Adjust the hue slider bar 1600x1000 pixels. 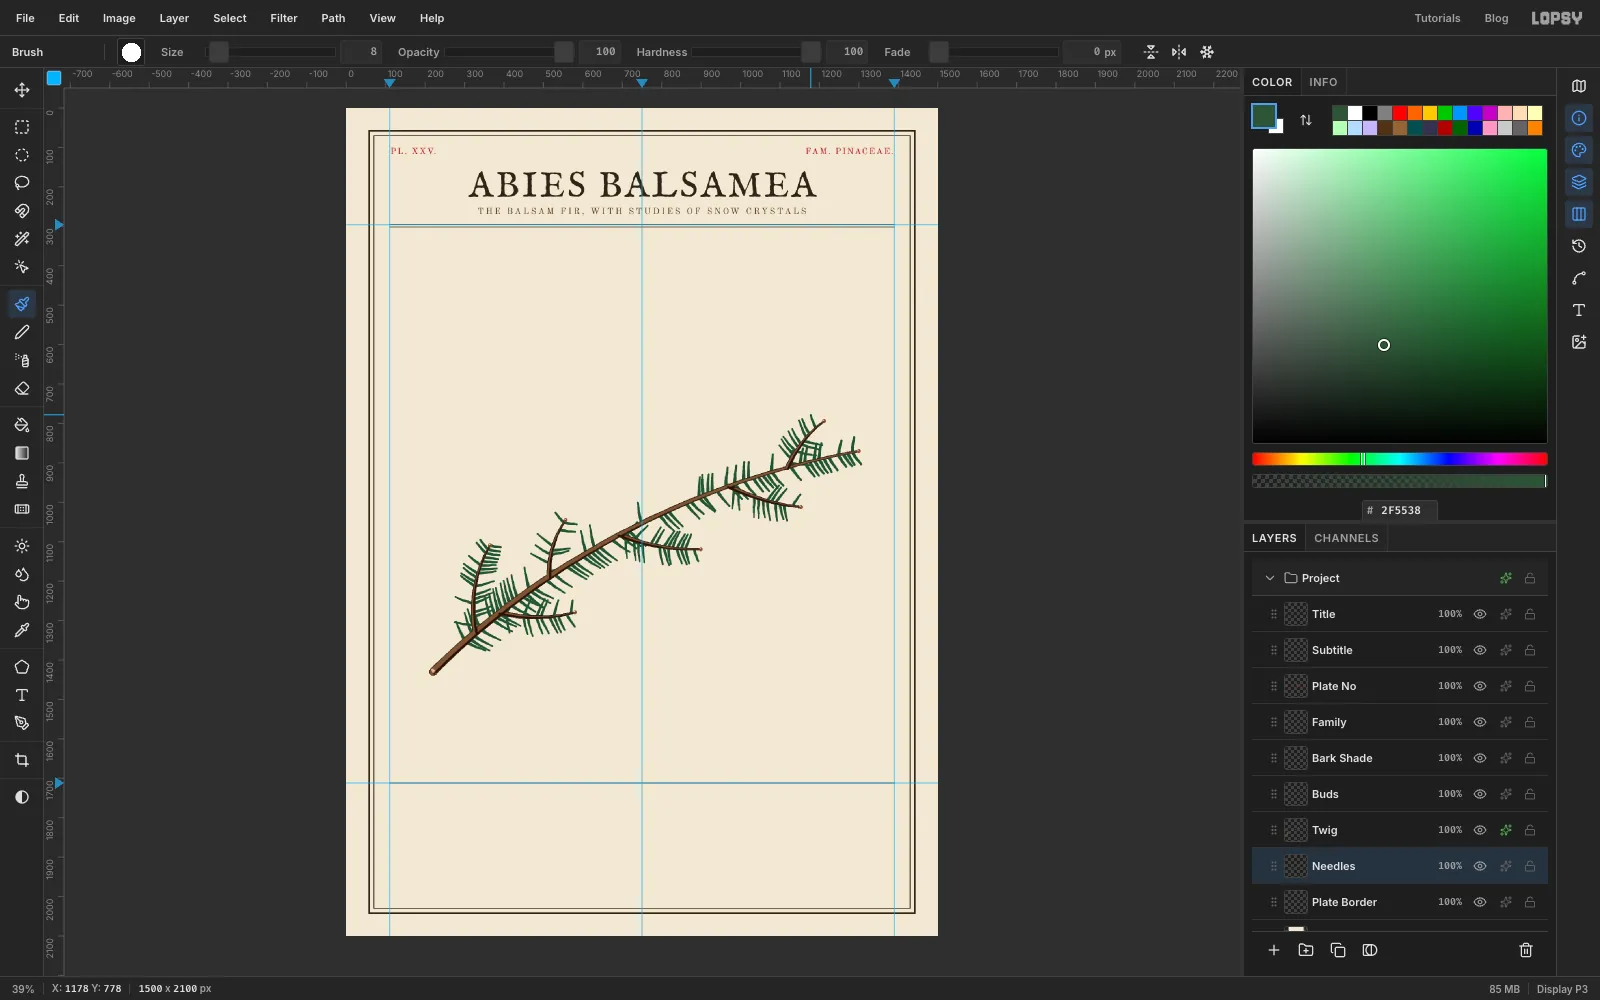(1400, 459)
